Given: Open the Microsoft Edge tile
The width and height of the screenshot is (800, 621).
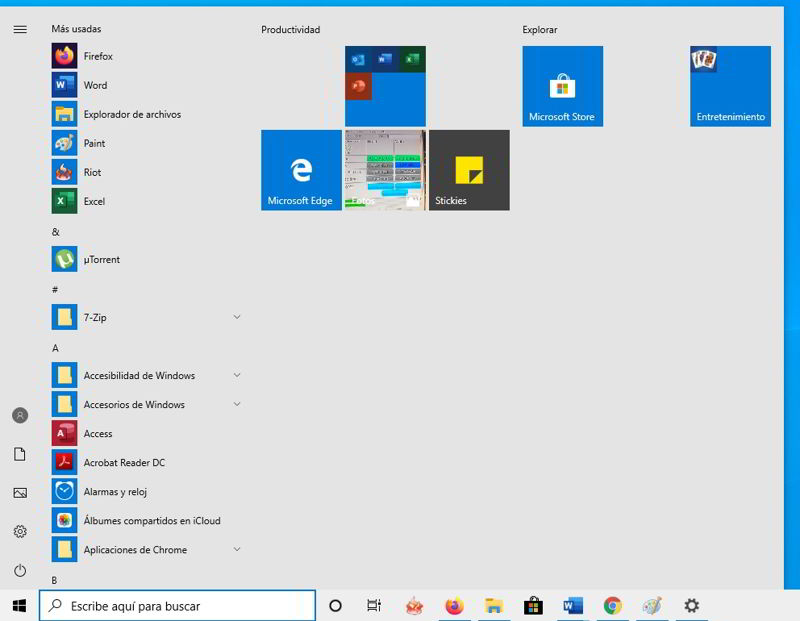Looking at the screenshot, I should 301,170.
